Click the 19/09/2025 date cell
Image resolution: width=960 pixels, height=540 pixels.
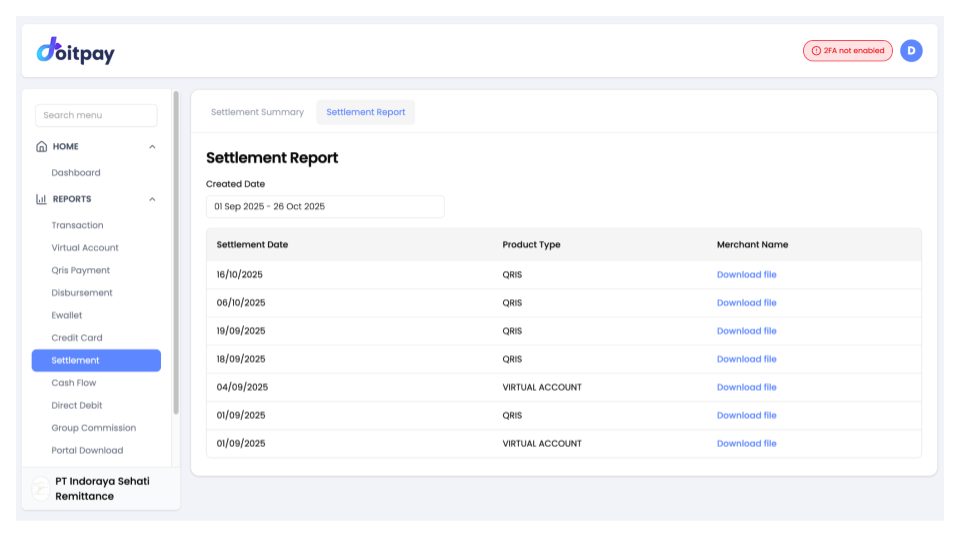click(241, 331)
